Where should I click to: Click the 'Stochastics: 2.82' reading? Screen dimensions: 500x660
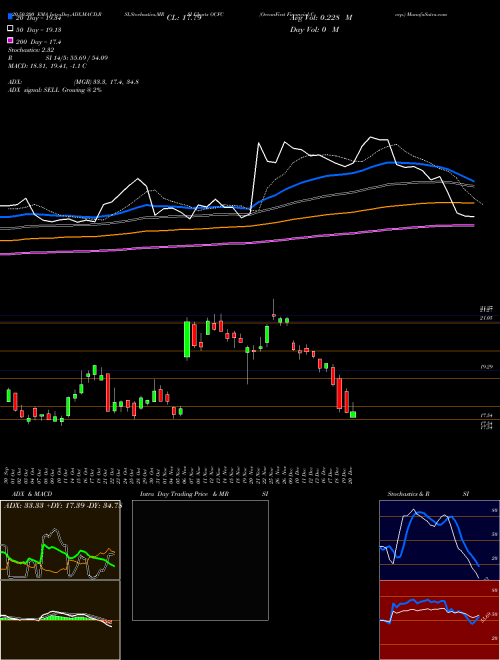click(31, 50)
